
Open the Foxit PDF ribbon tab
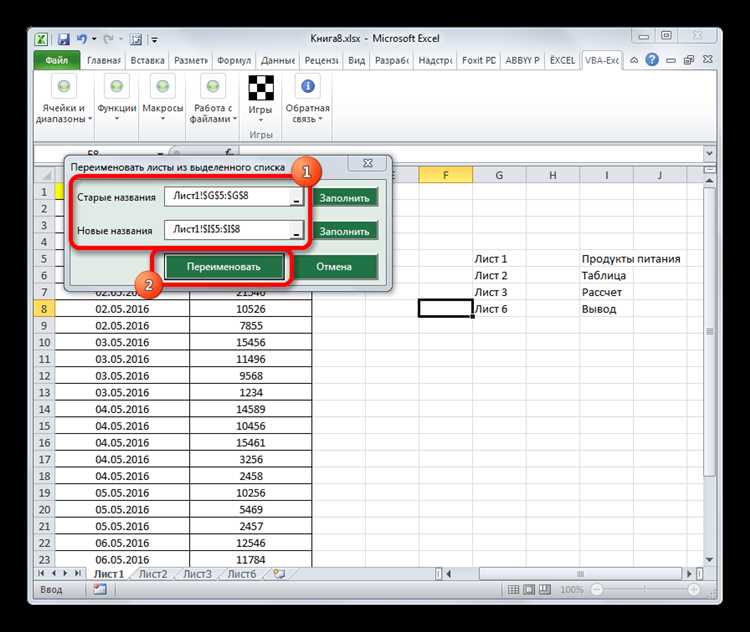(479, 60)
